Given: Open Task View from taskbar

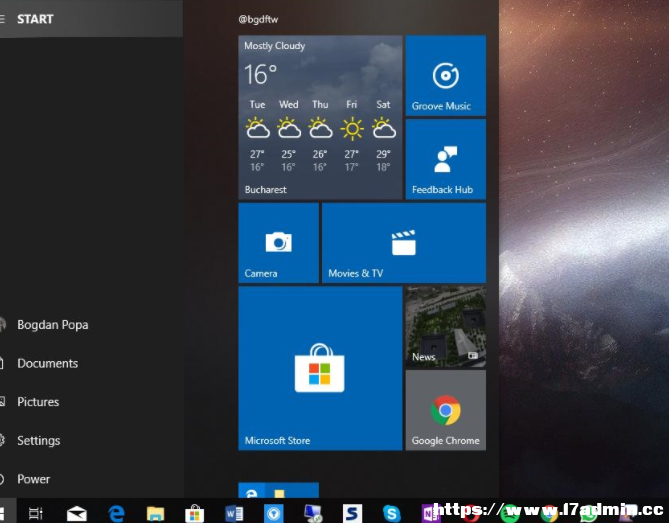Looking at the screenshot, I should tap(35, 513).
